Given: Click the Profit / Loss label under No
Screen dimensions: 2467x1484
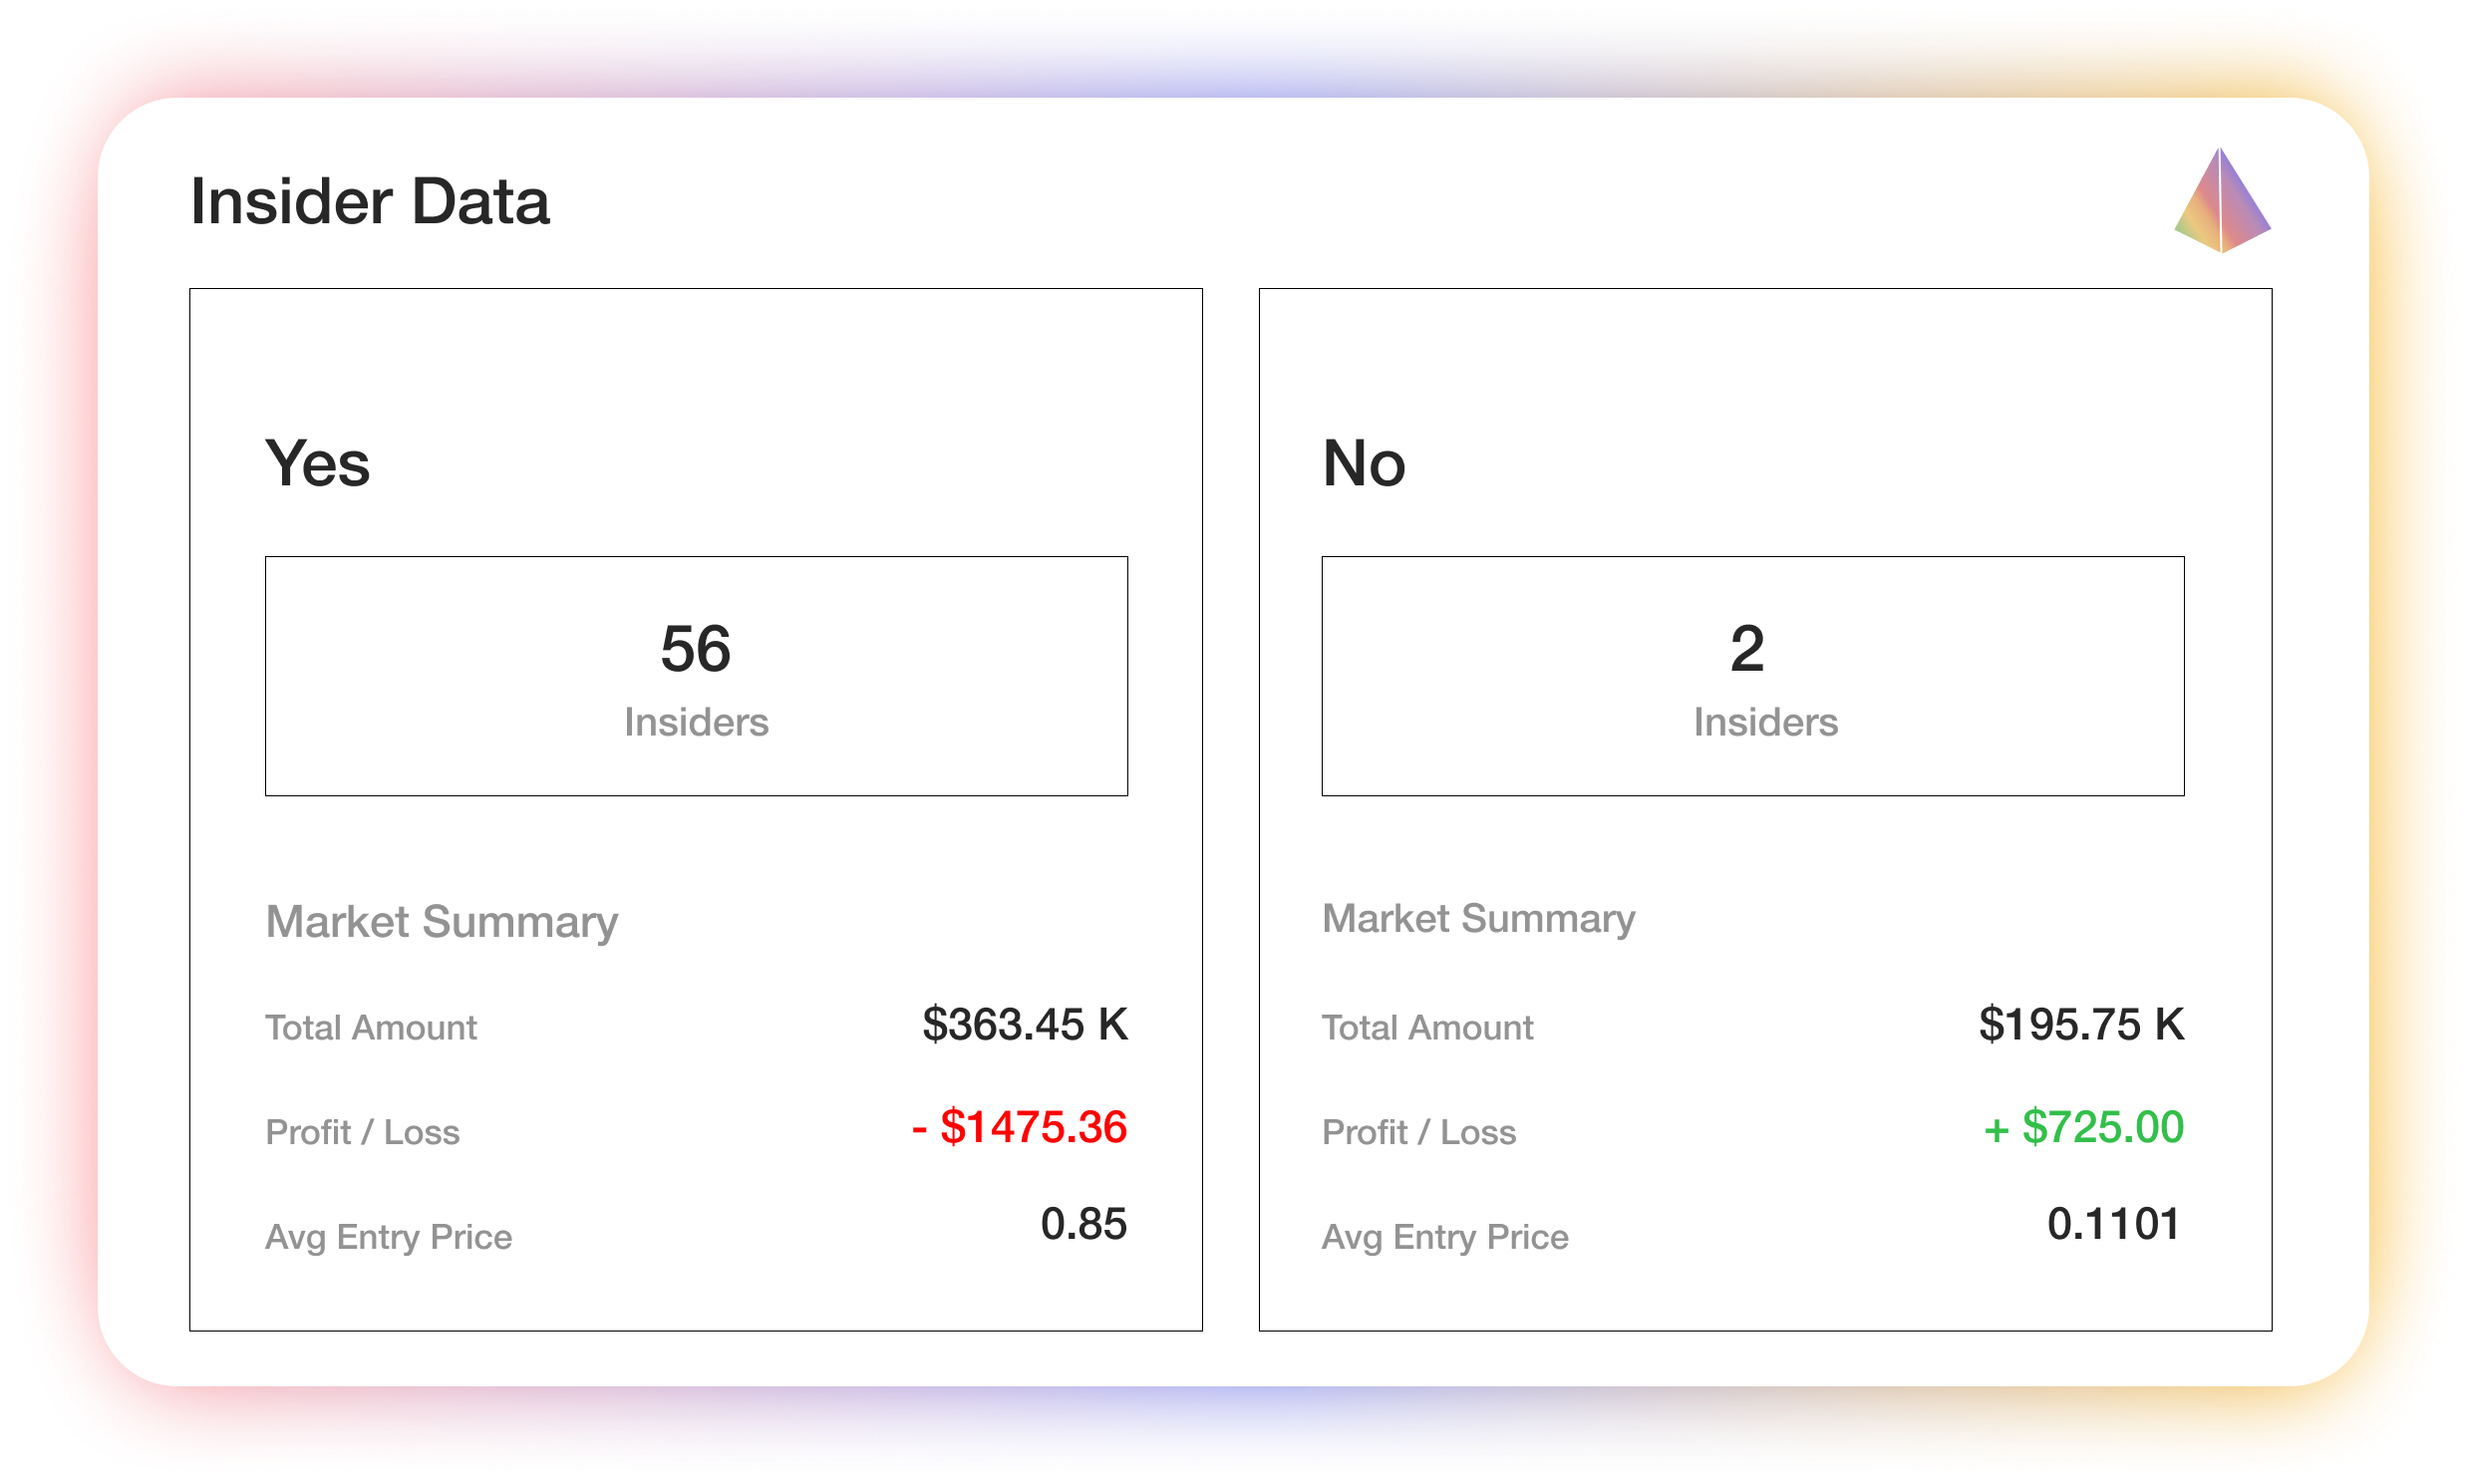Looking at the screenshot, I should pyautogui.click(x=1420, y=1131).
